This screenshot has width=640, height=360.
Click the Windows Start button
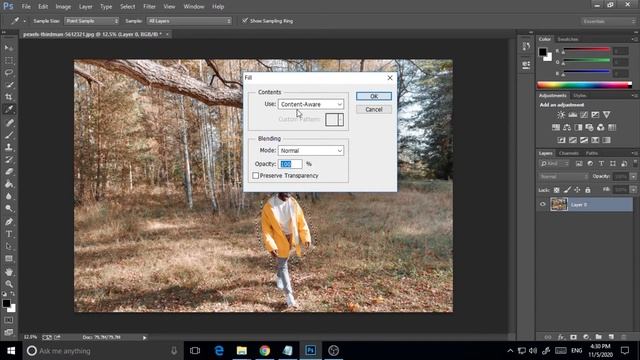pos(11,351)
